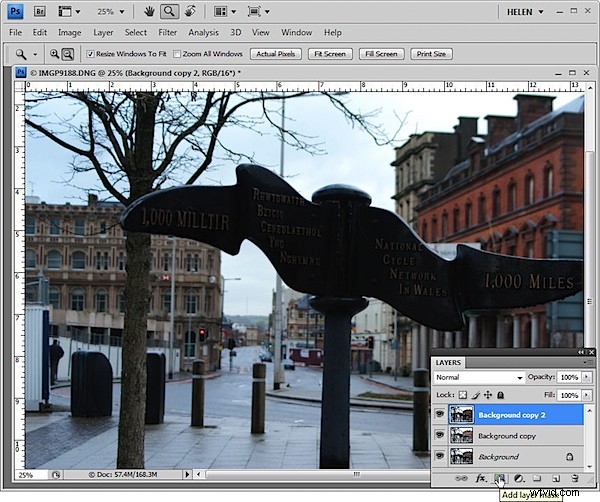Viewport: 600px width, 502px height.
Task: Delete layer using the trash icon
Action: (575, 478)
